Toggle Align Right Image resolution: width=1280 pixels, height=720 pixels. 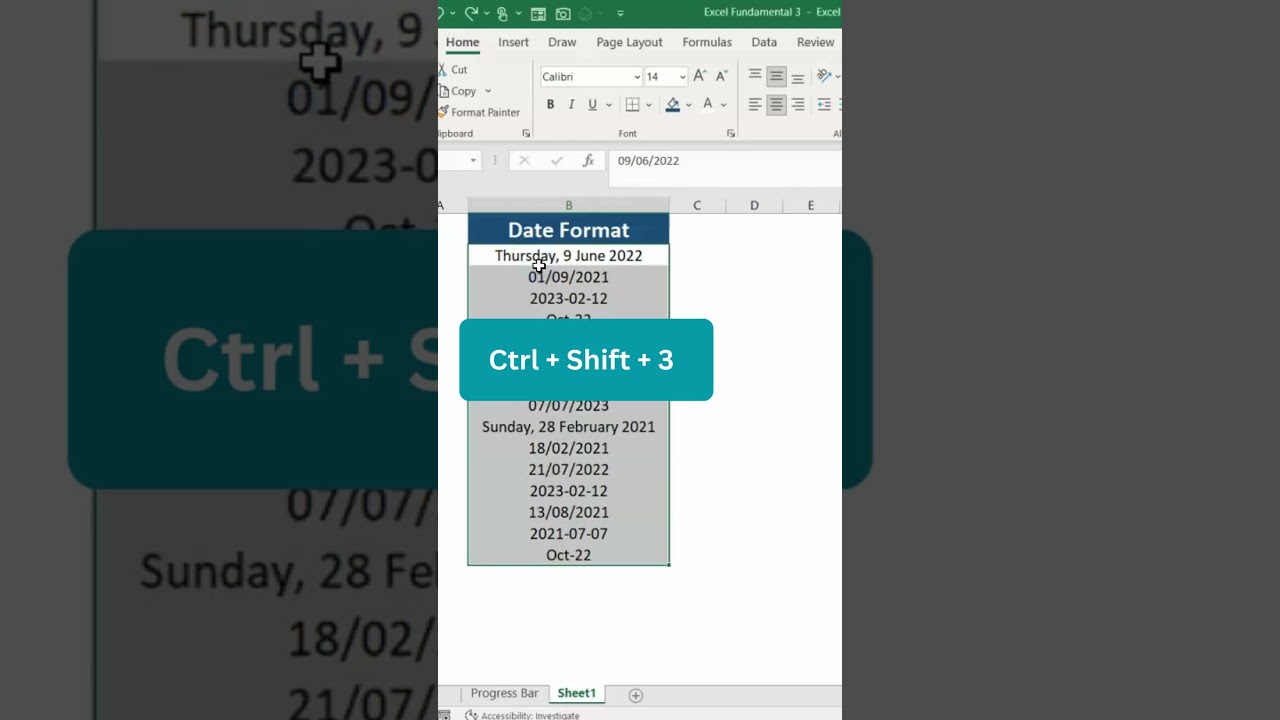pyautogui.click(x=797, y=104)
